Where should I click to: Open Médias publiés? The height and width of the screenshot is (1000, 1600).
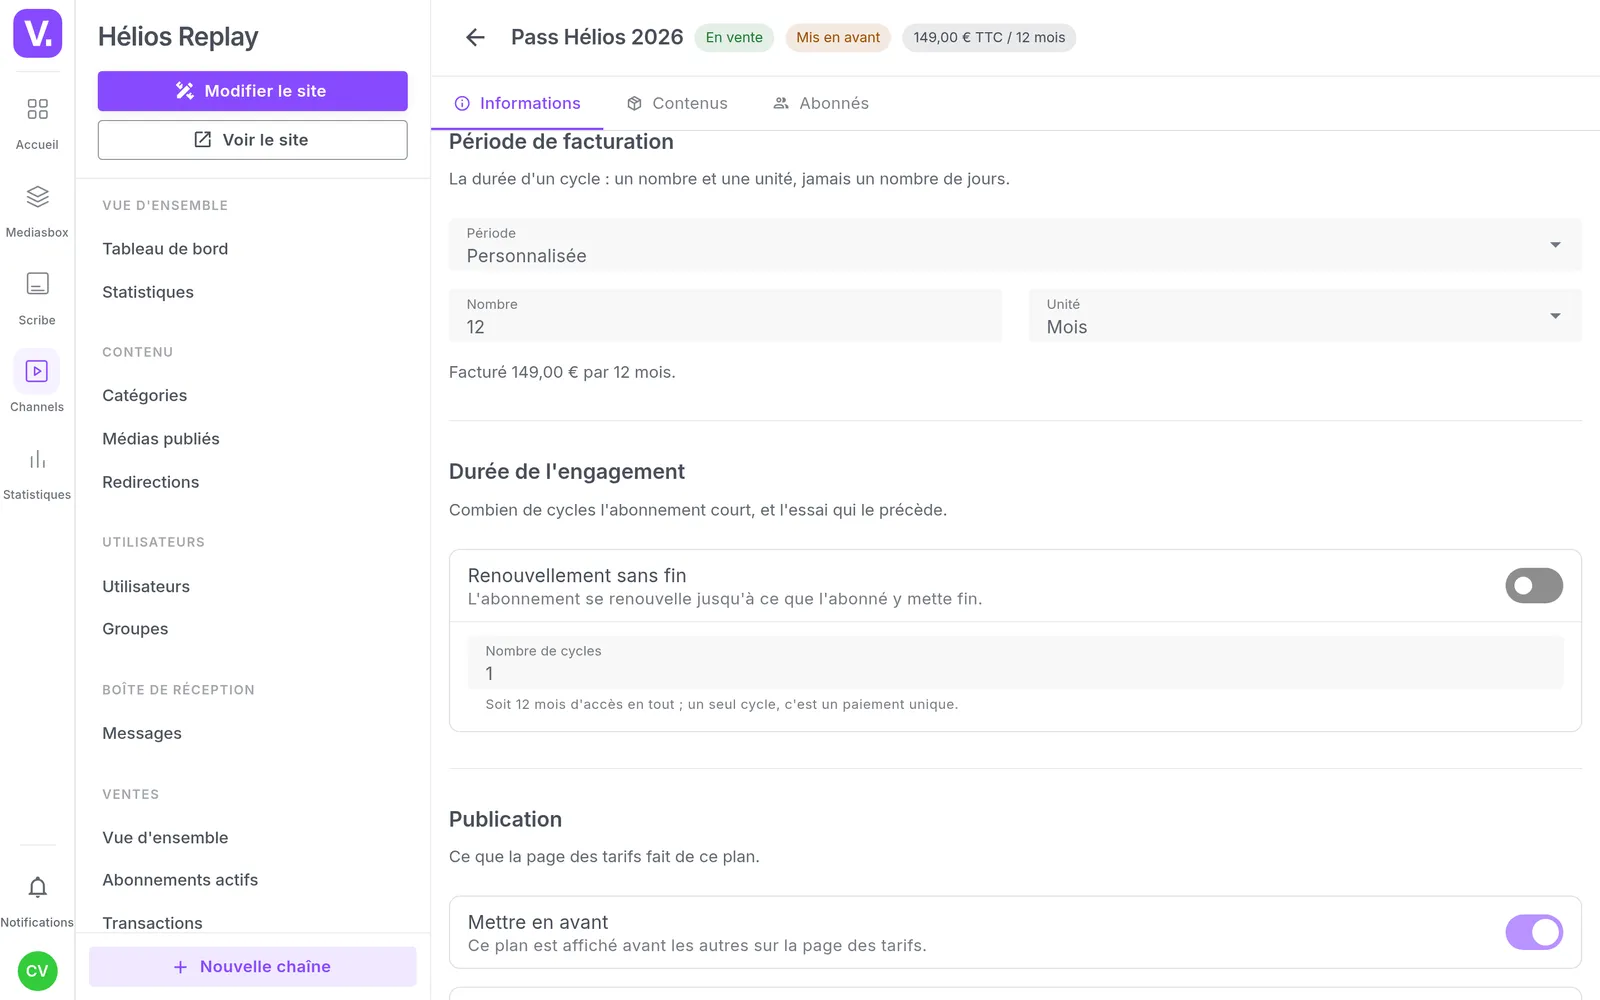click(161, 439)
